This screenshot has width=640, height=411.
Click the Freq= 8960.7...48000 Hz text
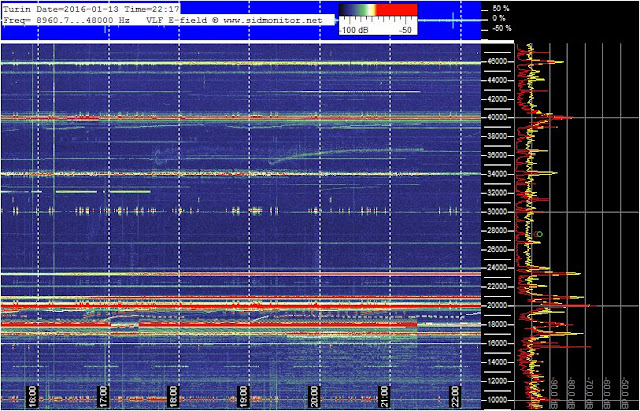point(66,20)
